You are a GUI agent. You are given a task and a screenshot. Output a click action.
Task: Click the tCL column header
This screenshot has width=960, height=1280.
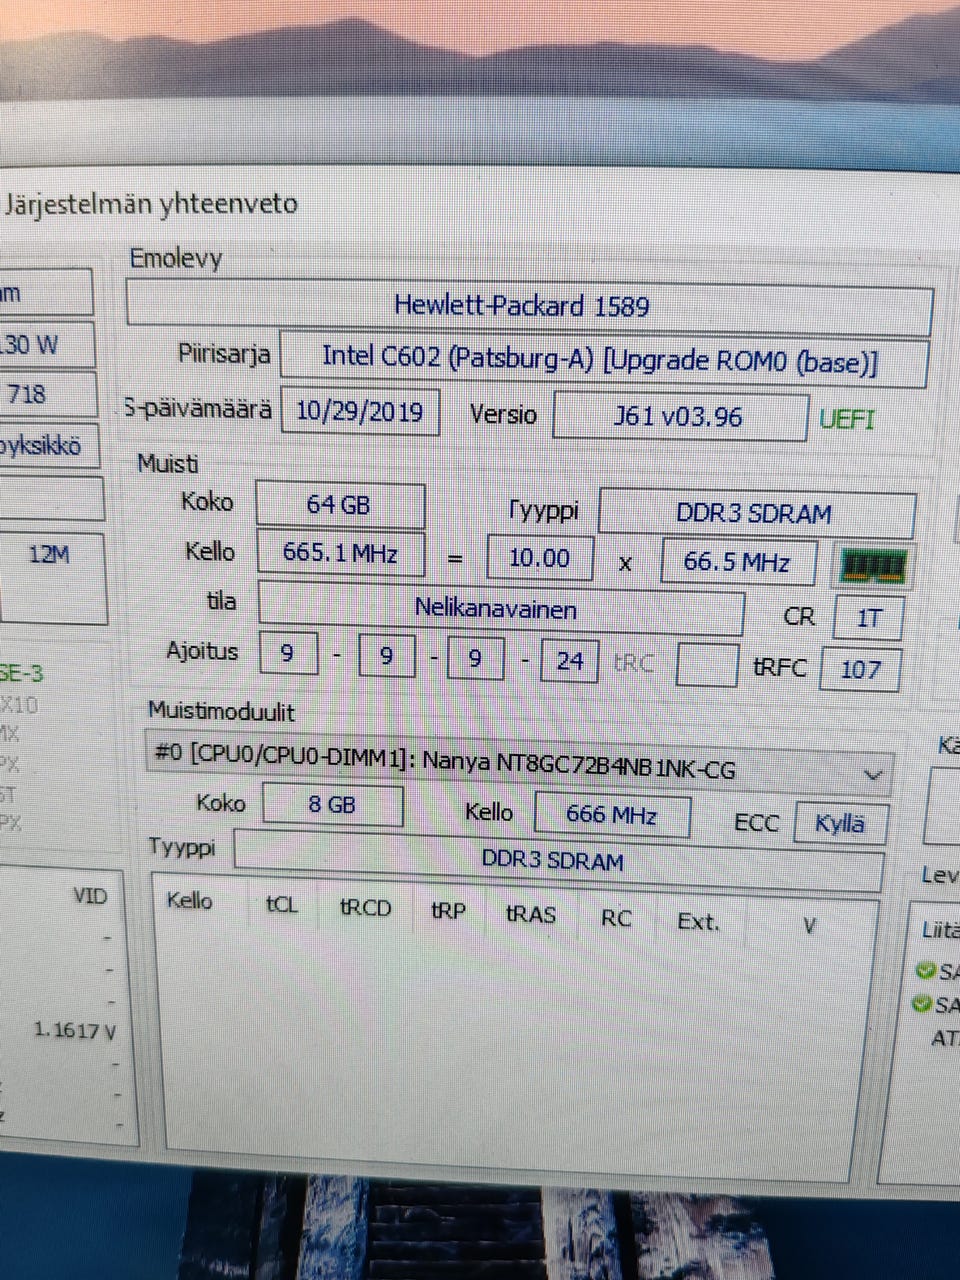tap(282, 905)
